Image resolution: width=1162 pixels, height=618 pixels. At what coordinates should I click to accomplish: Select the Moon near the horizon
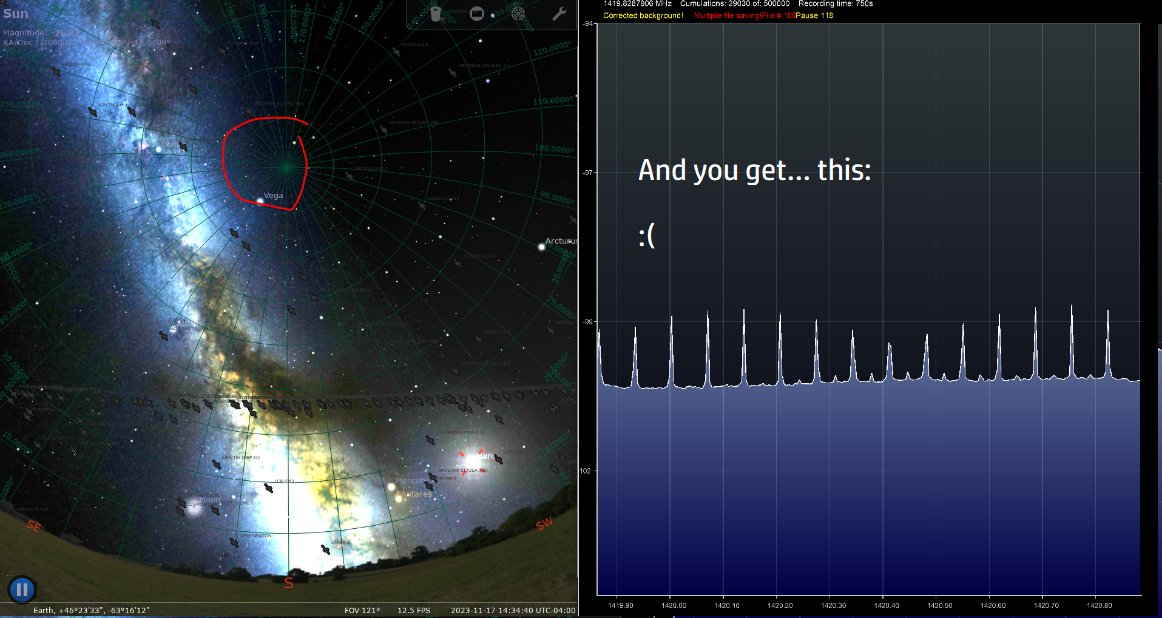coord(194,507)
